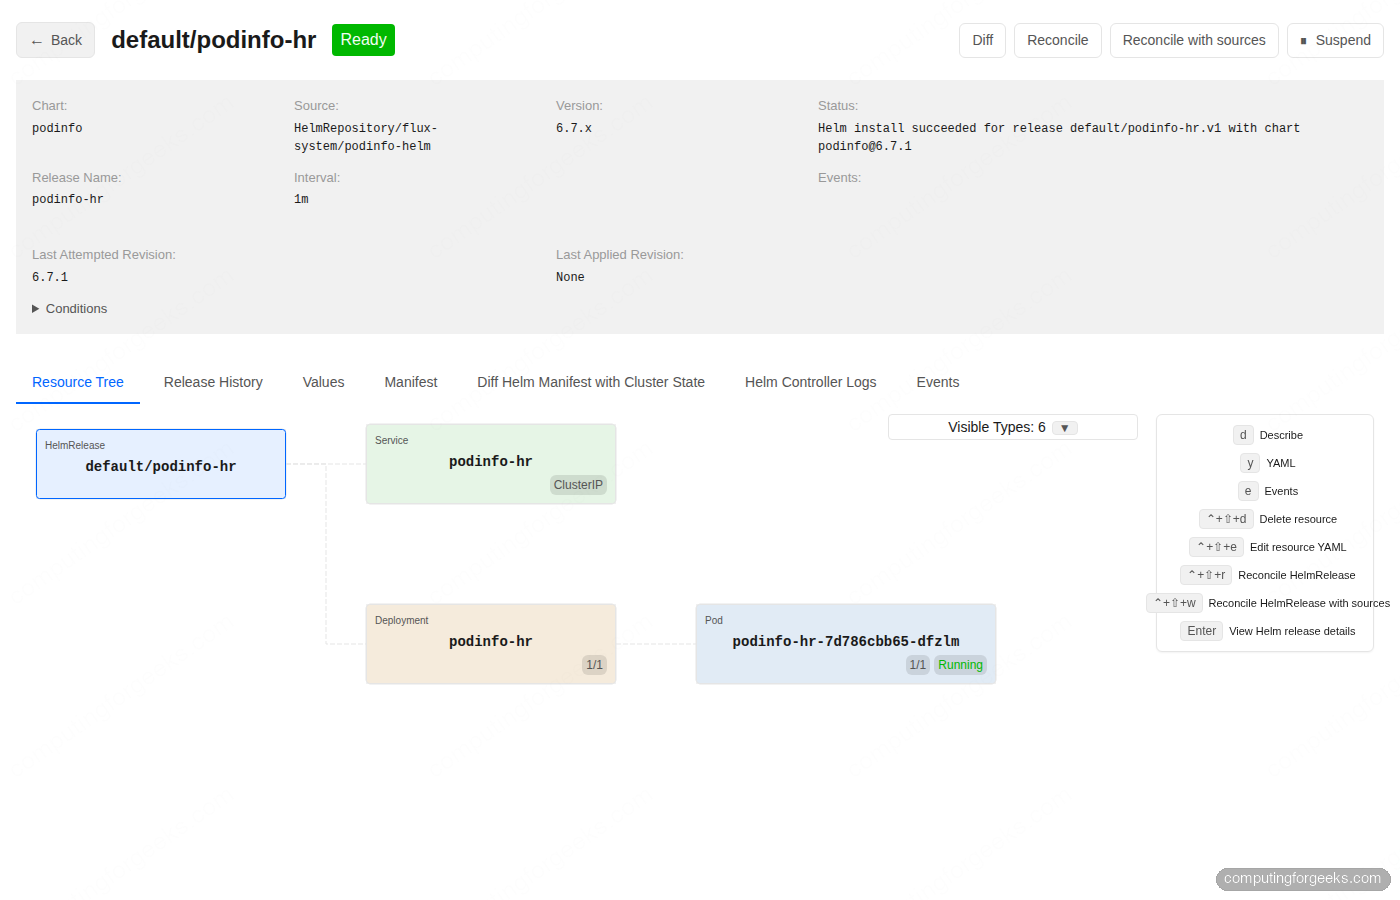This screenshot has width=1400, height=900.
Task: Click the Edit resource YAML shortcut key
Action: (1217, 547)
